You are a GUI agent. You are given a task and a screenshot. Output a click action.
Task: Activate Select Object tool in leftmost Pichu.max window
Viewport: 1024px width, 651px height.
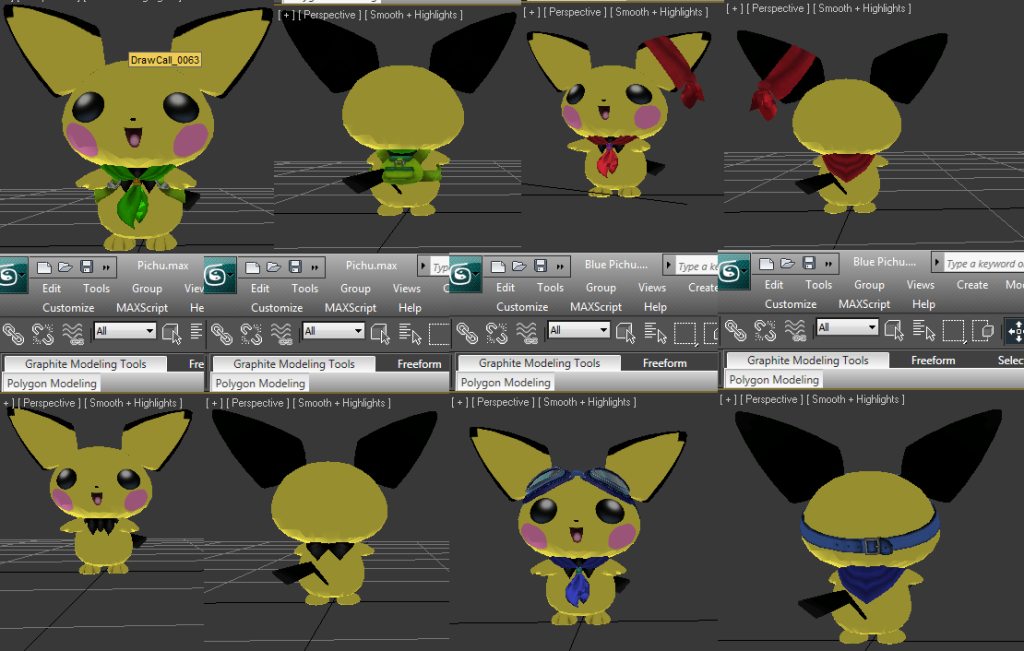[x=172, y=334]
